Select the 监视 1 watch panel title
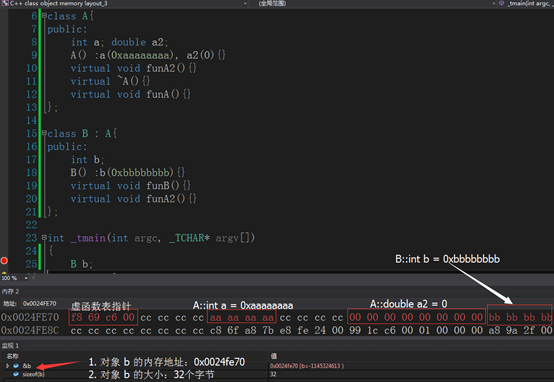 10,345
